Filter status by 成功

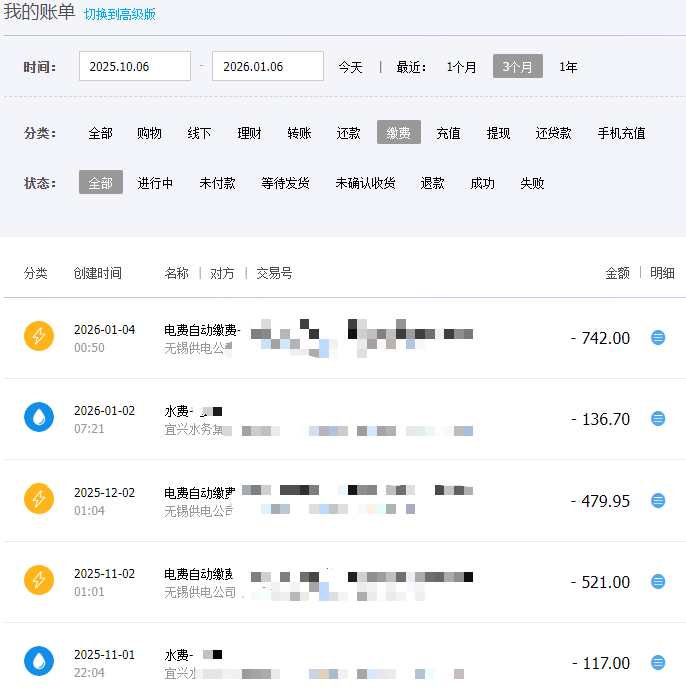click(482, 183)
